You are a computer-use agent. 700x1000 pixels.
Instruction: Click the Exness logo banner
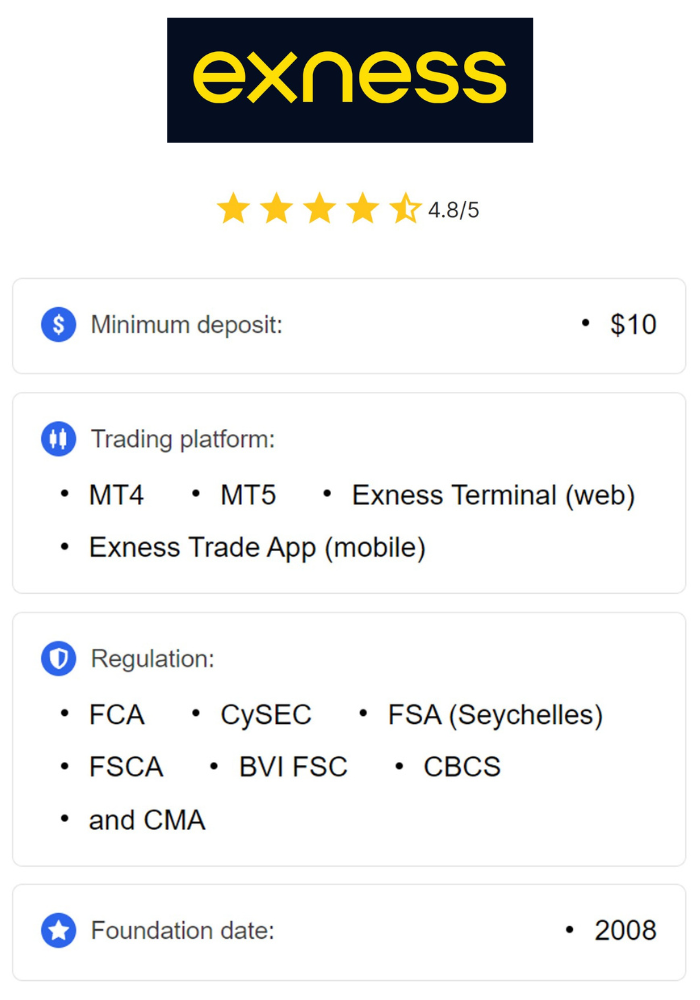[349, 80]
